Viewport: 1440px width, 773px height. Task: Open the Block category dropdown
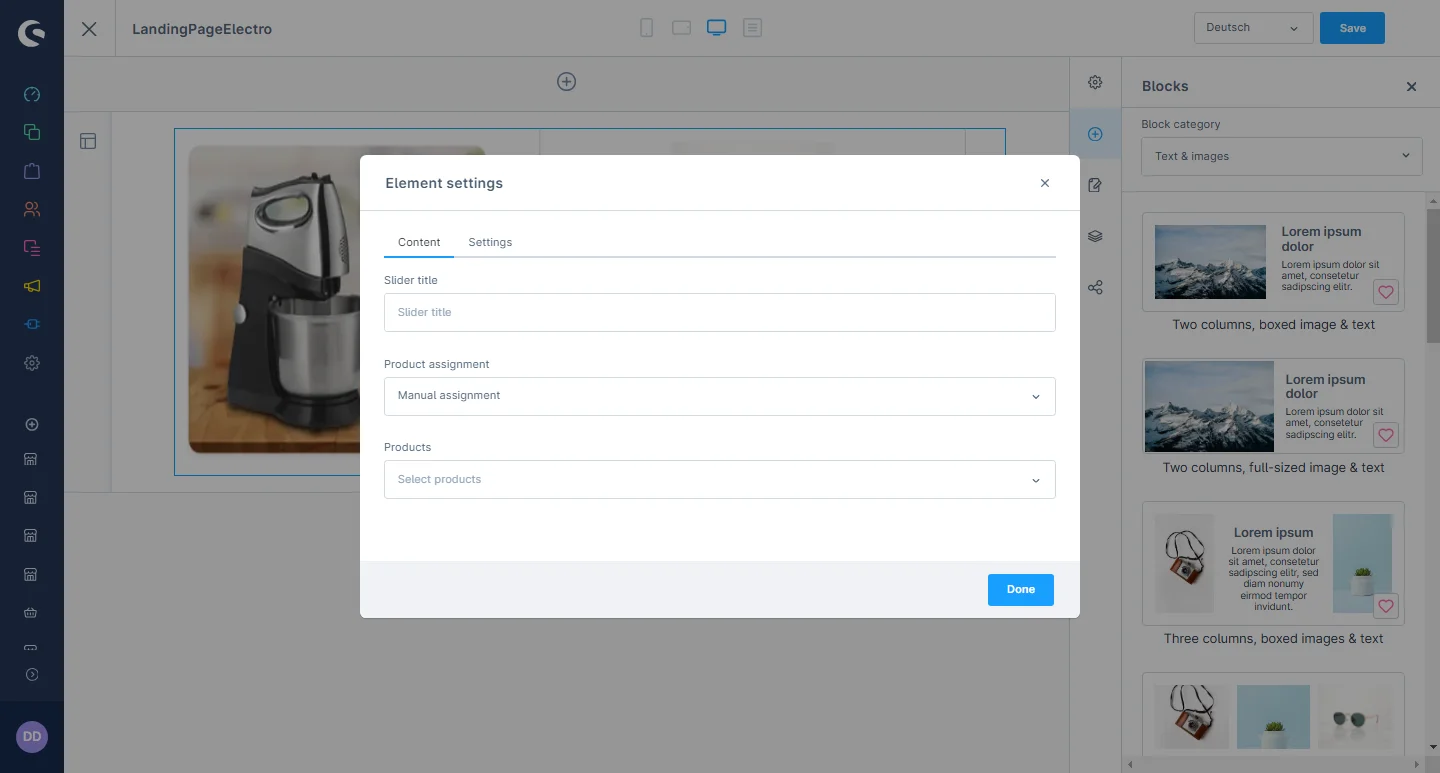[x=1281, y=156]
